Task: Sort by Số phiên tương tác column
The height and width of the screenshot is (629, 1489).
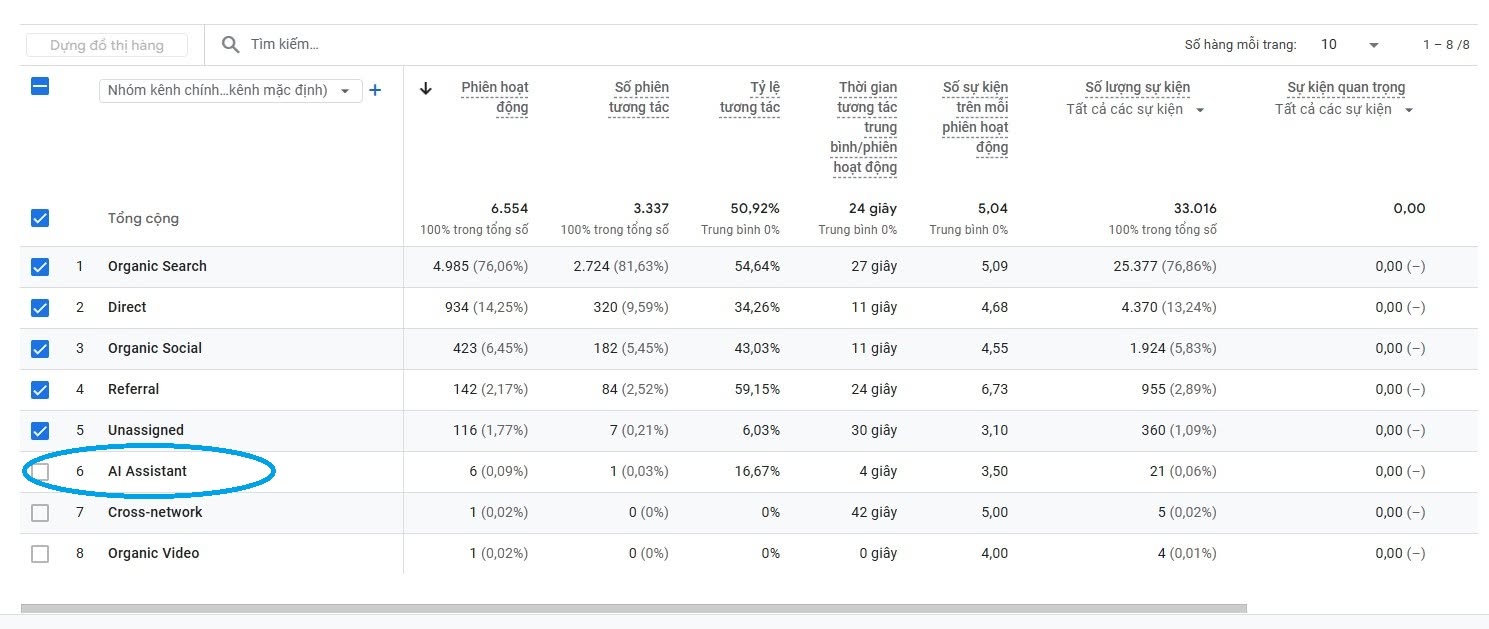Action: coord(639,97)
